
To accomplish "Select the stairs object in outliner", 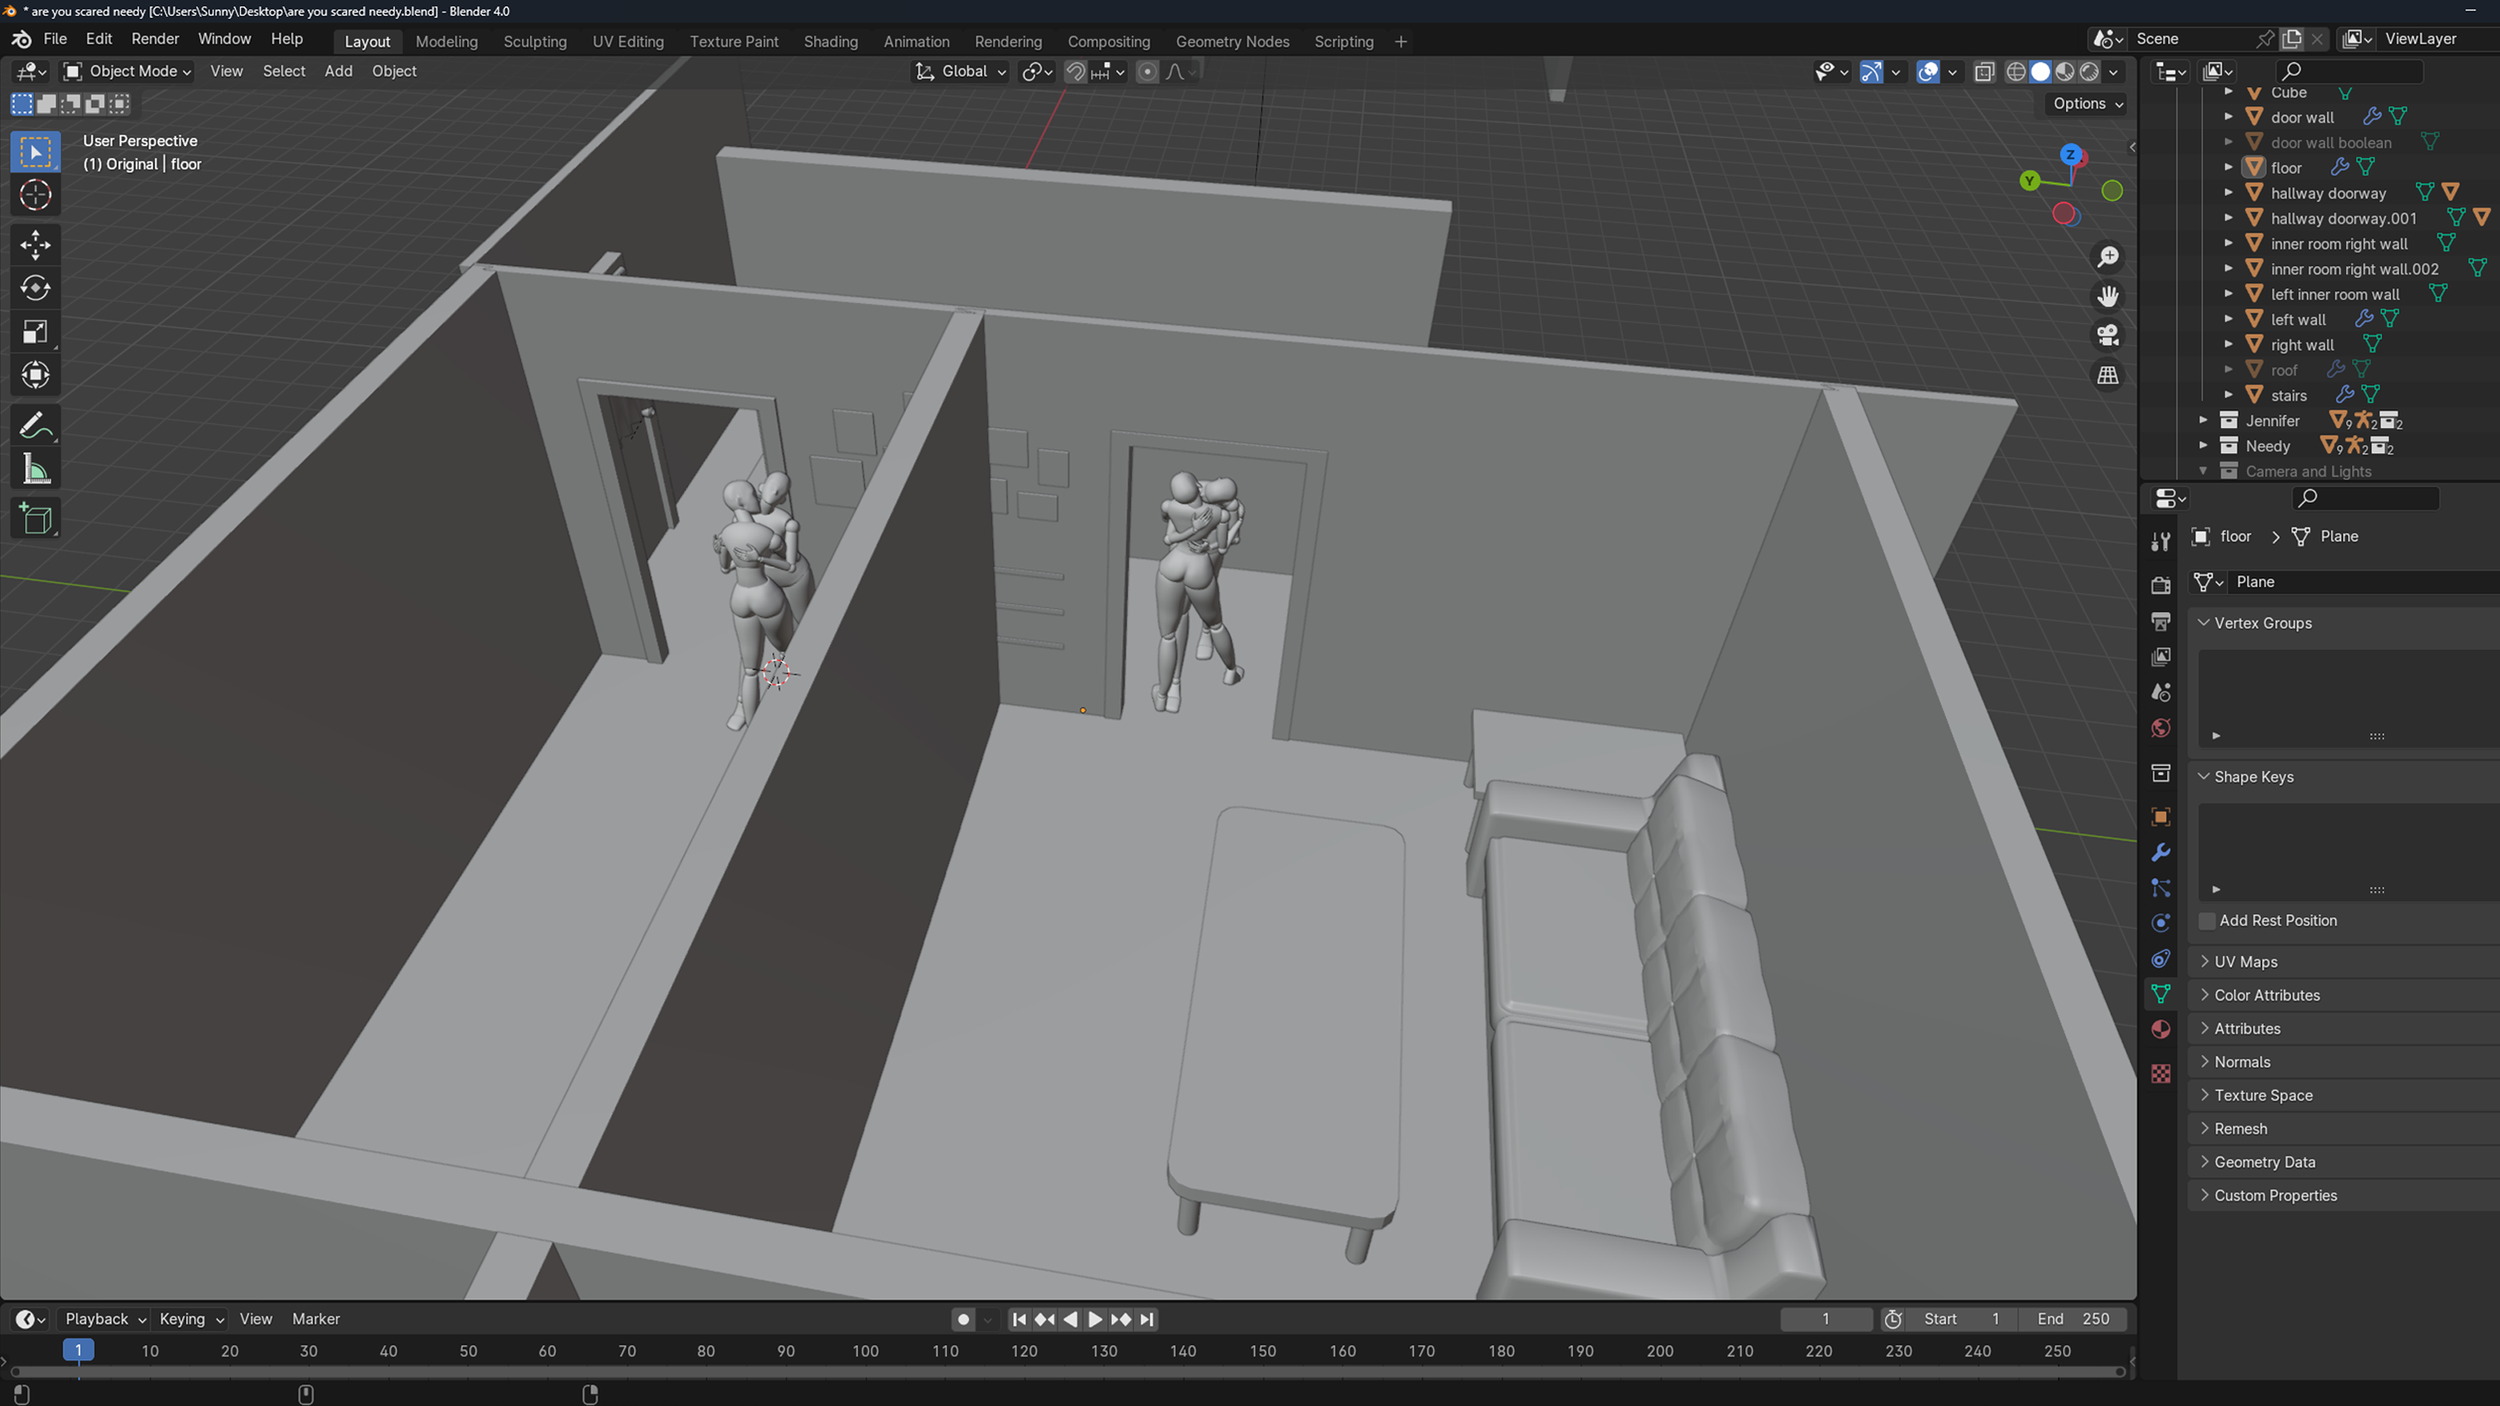I will tap(2288, 396).
